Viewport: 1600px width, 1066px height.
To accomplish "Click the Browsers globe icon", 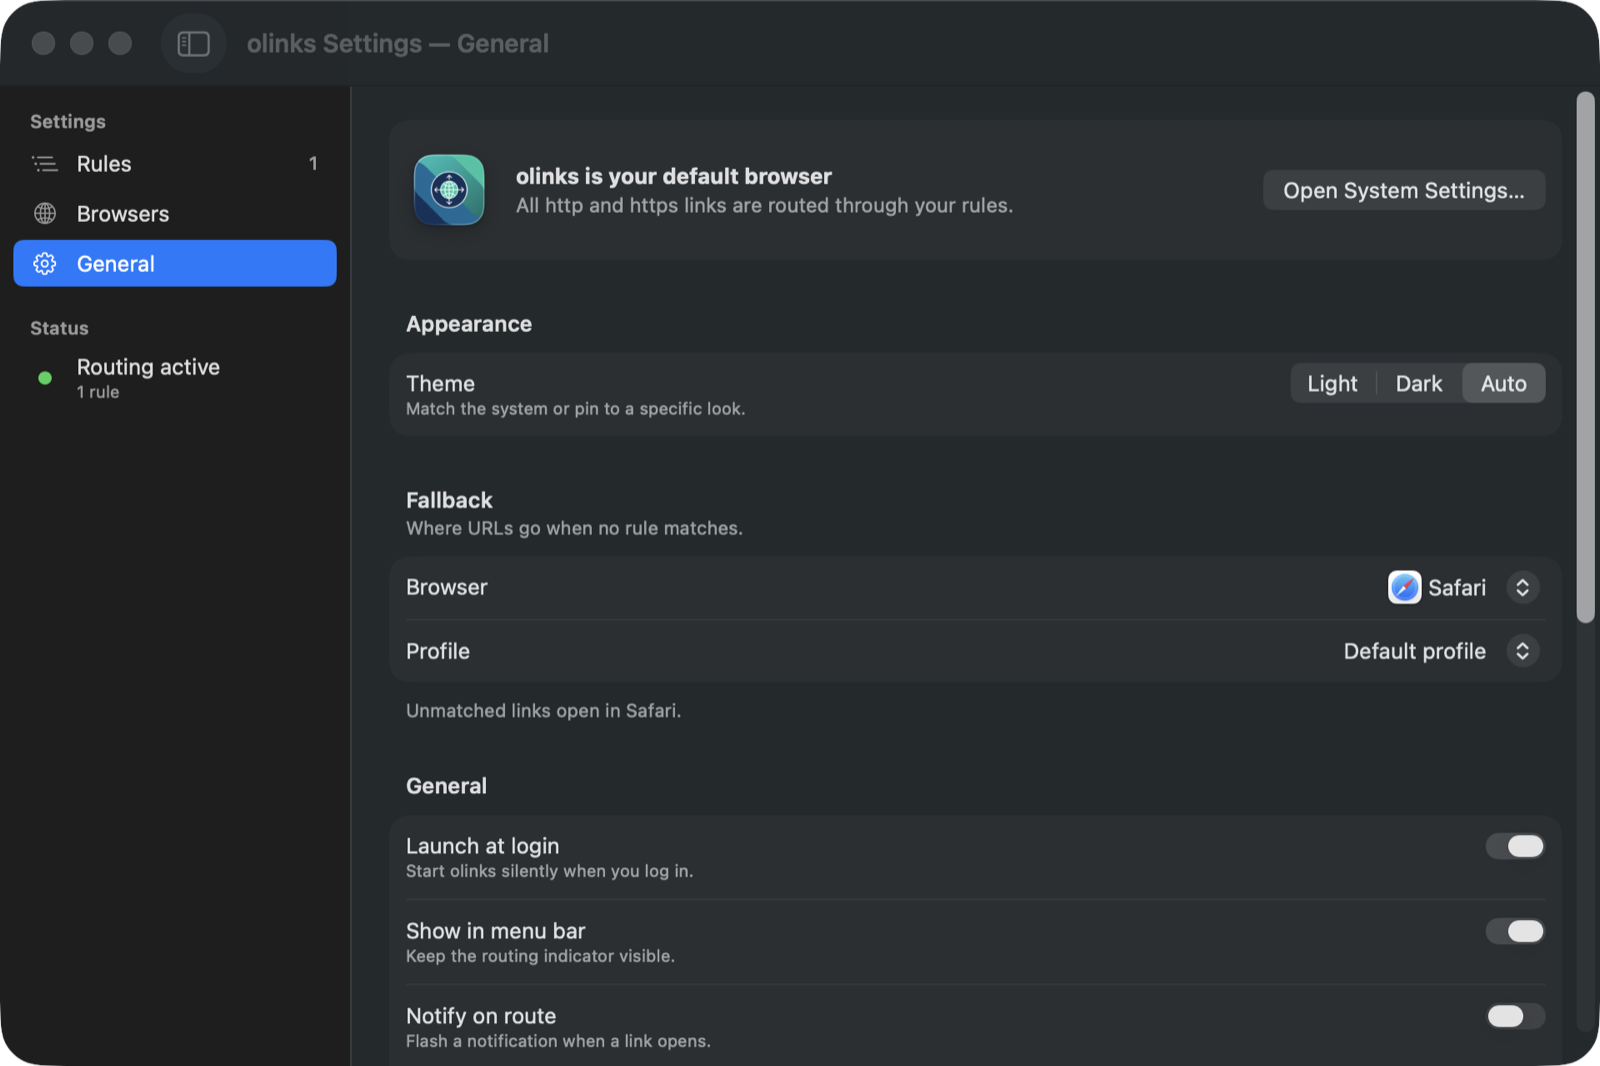I will pos(45,213).
